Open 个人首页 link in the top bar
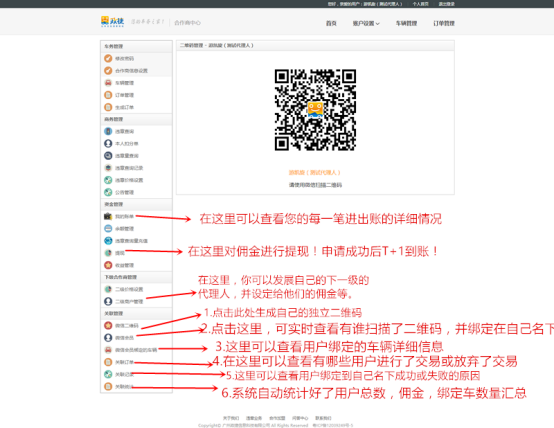The height and width of the screenshot is (428, 554). (x=420, y=4)
